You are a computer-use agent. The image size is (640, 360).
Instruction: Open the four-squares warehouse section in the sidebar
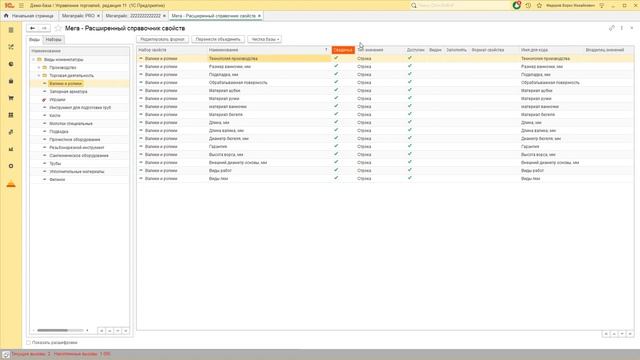[11, 115]
